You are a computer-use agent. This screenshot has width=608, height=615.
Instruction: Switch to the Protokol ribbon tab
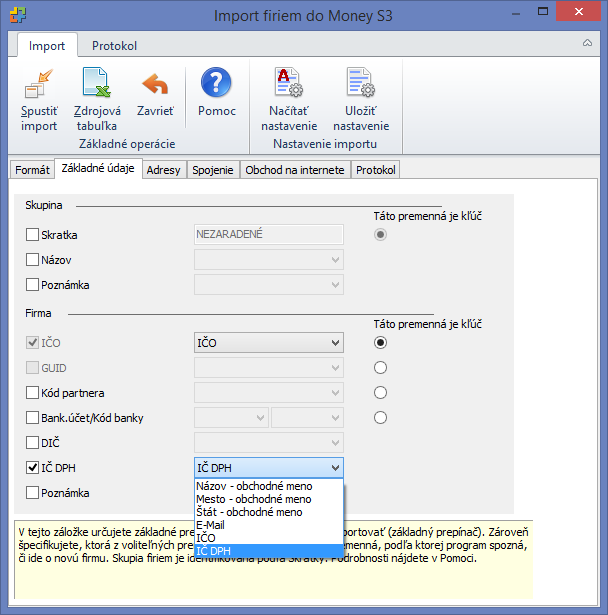[x=114, y=46]
